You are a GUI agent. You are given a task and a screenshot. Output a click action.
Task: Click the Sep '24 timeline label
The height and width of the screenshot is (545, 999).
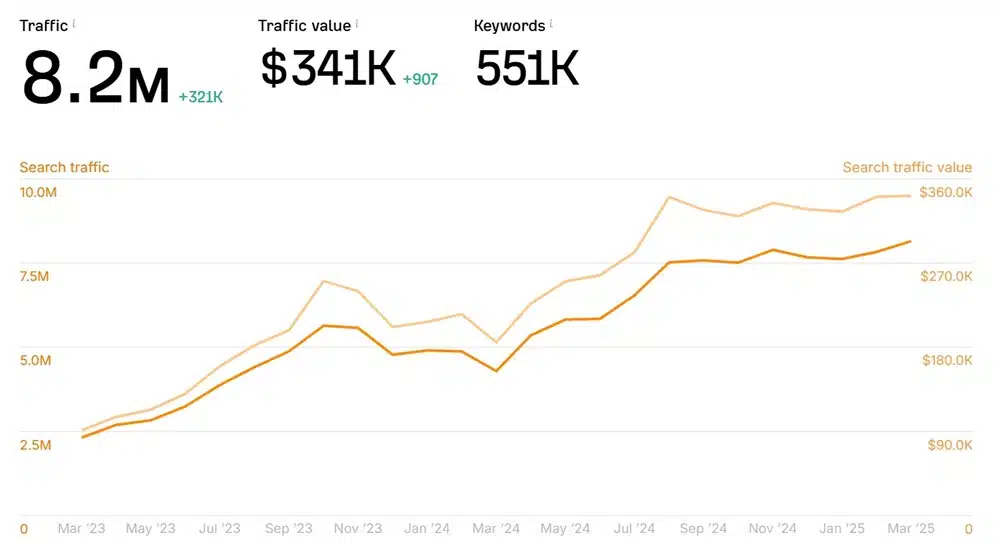pyautogui.click(x=702, y=528)
